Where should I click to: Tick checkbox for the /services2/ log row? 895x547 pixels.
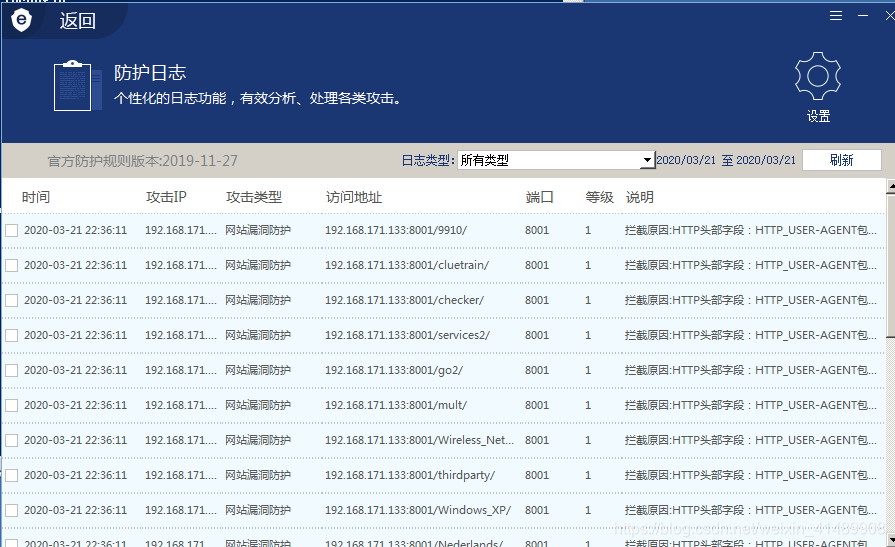point(11,336)
